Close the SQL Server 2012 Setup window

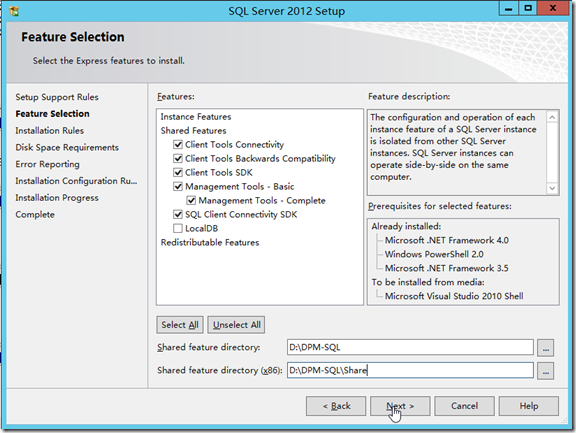tap(553, 8)
